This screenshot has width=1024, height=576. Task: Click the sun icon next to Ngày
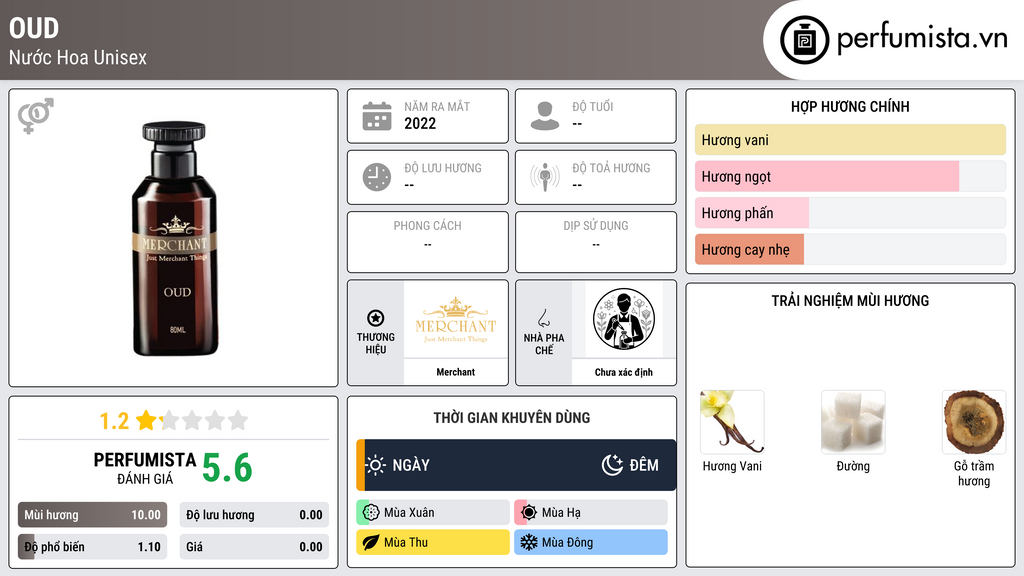tap(376, 465)
